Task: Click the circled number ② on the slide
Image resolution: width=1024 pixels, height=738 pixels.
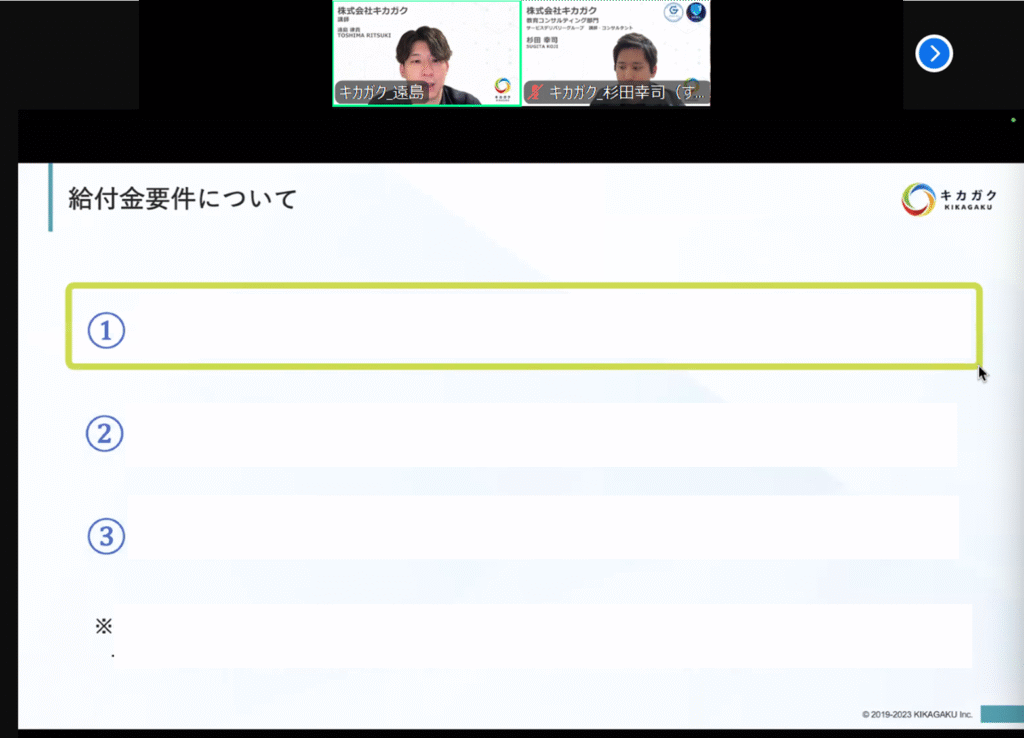Action: click(x=104, y=433)
